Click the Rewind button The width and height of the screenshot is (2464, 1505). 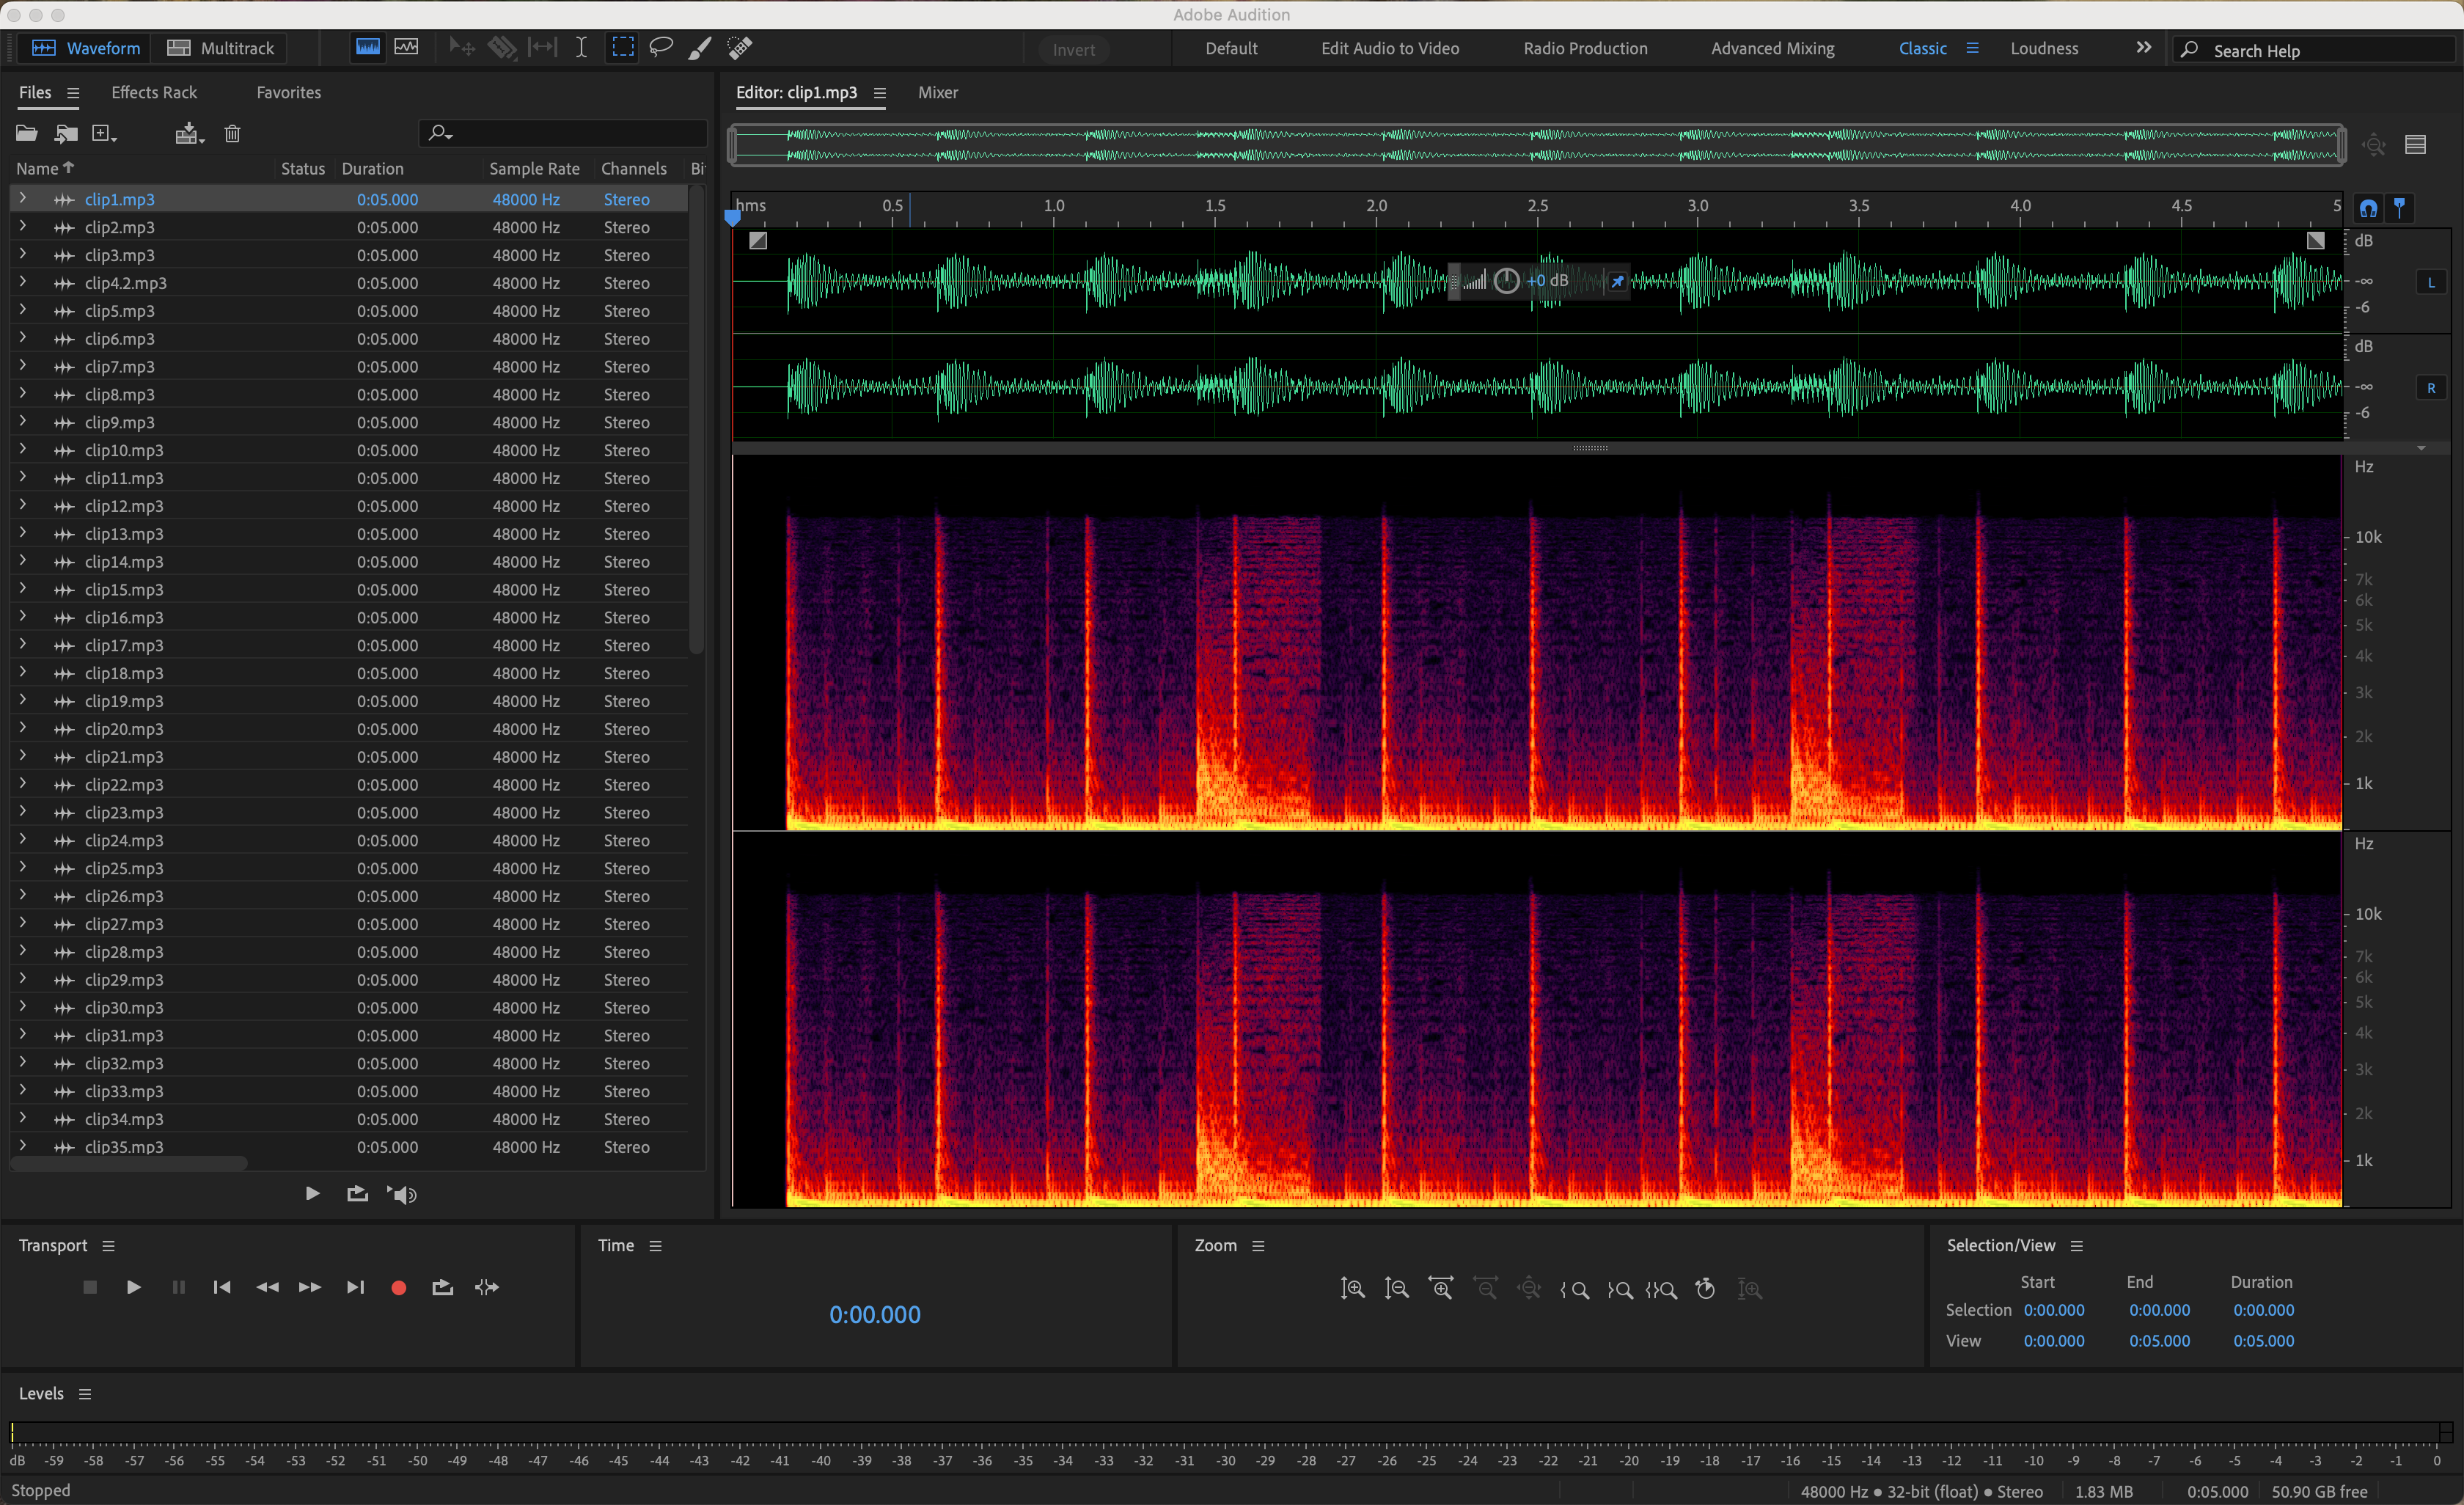pyautogui.click(x=267, y=1287)
